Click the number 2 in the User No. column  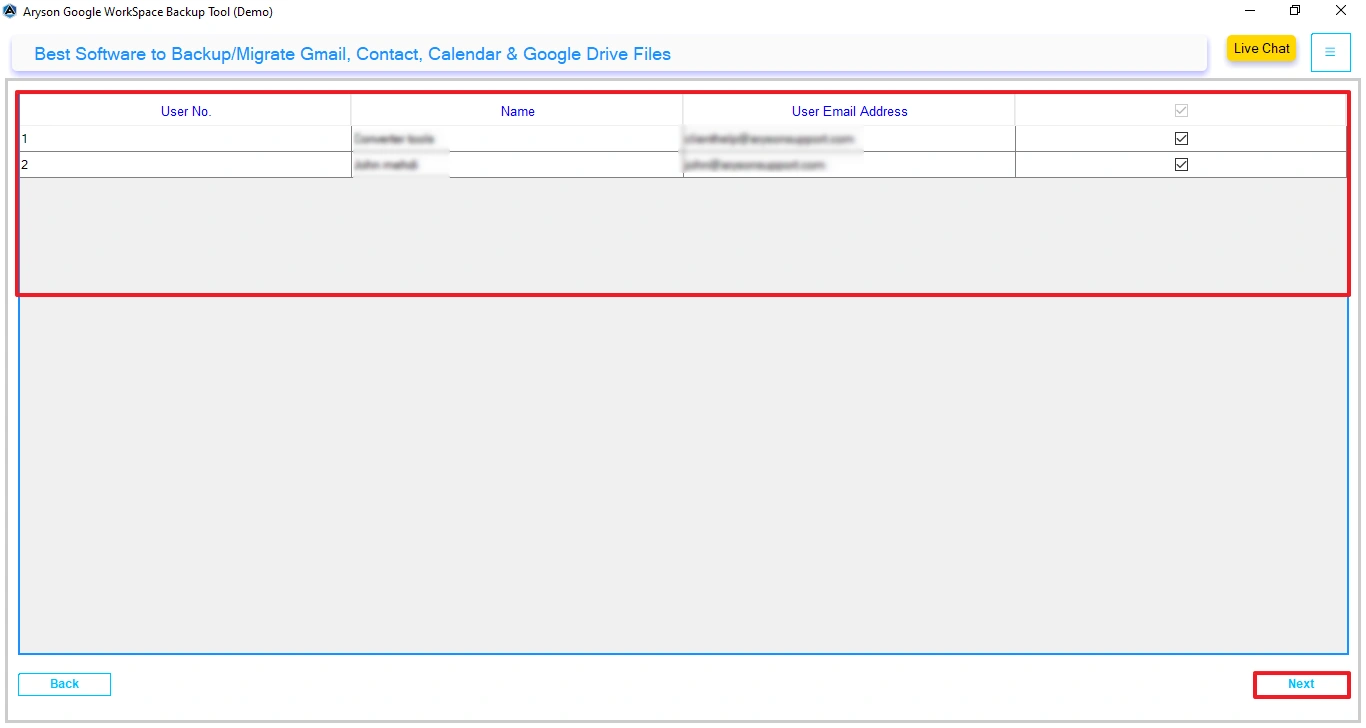coord(24,164)
